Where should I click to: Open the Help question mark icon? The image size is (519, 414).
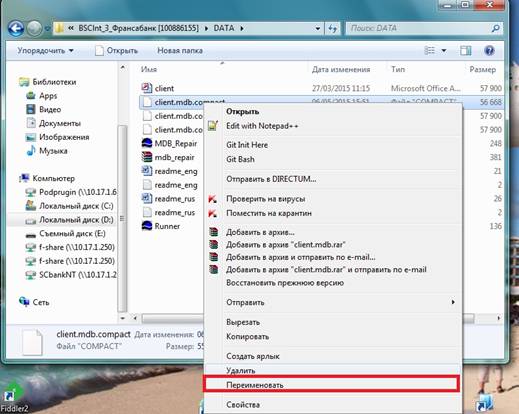tap(489, 51)
